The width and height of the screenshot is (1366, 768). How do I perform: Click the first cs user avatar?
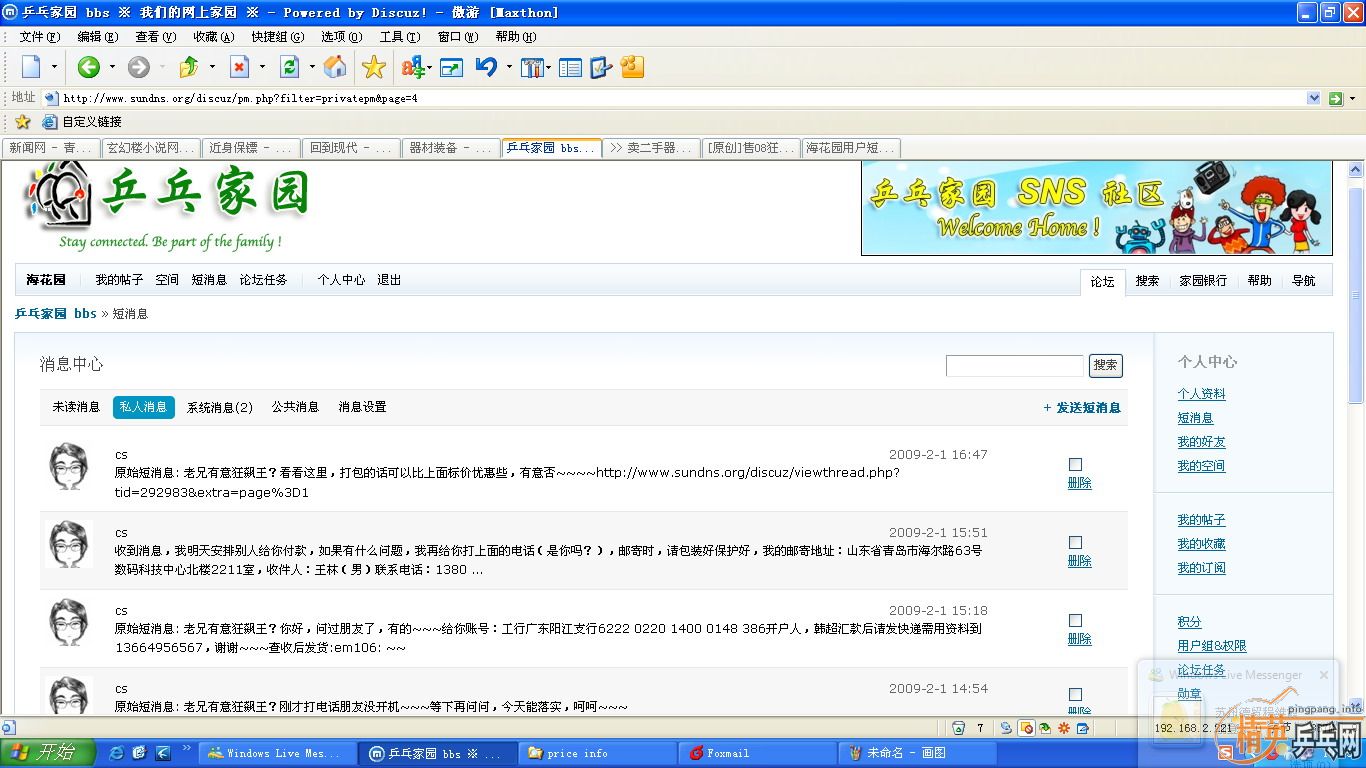click(x=68, y=466)
